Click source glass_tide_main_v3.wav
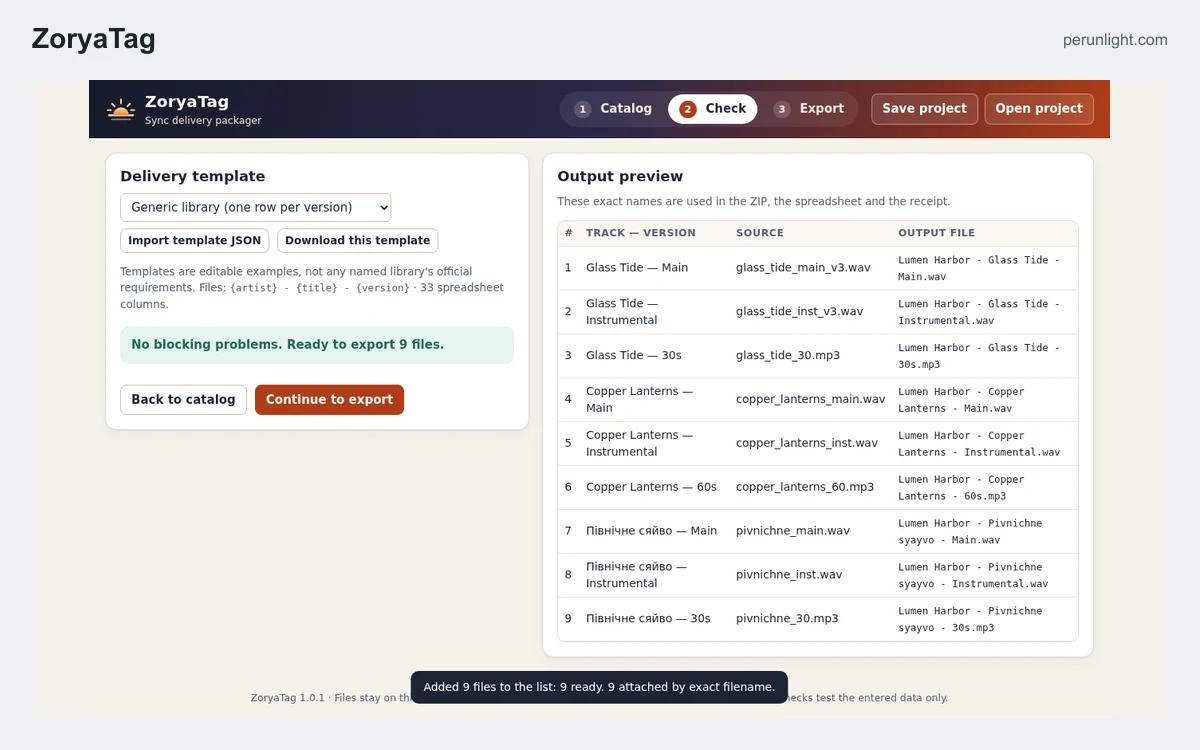 803,268
